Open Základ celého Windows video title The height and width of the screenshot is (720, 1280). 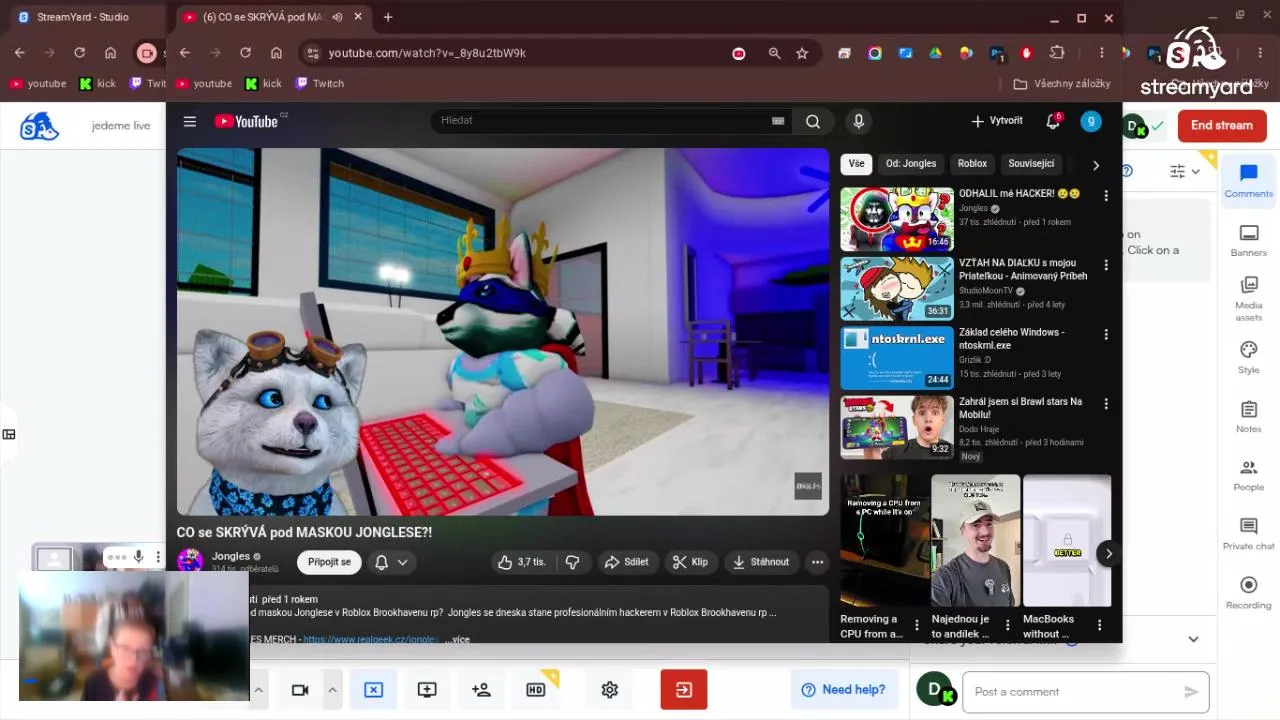[x=1012, y=338]
